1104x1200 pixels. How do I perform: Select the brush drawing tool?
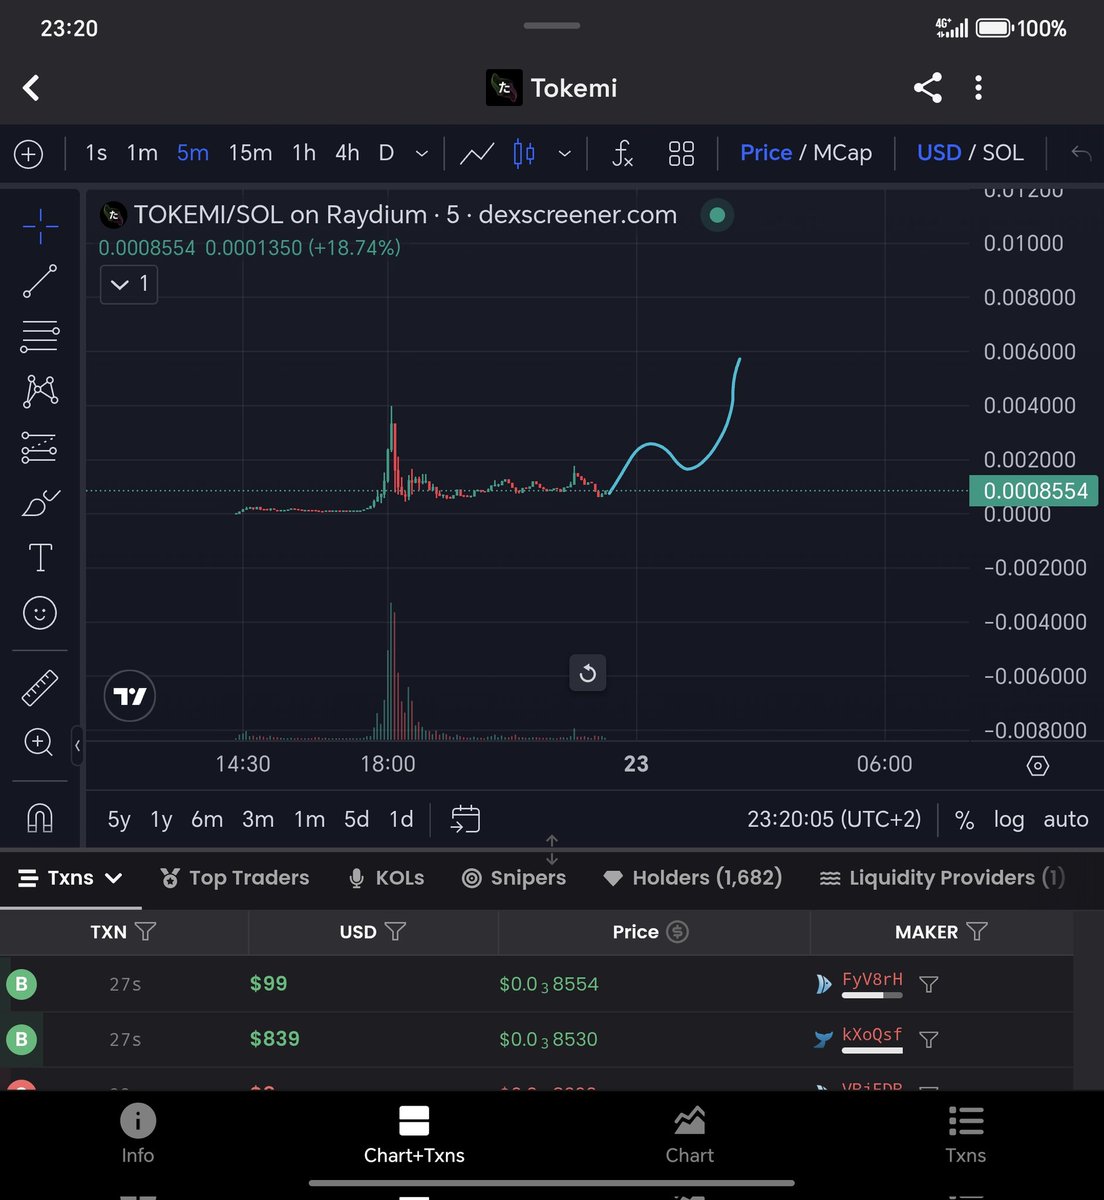pyautogui.click(x=40, y=502)
